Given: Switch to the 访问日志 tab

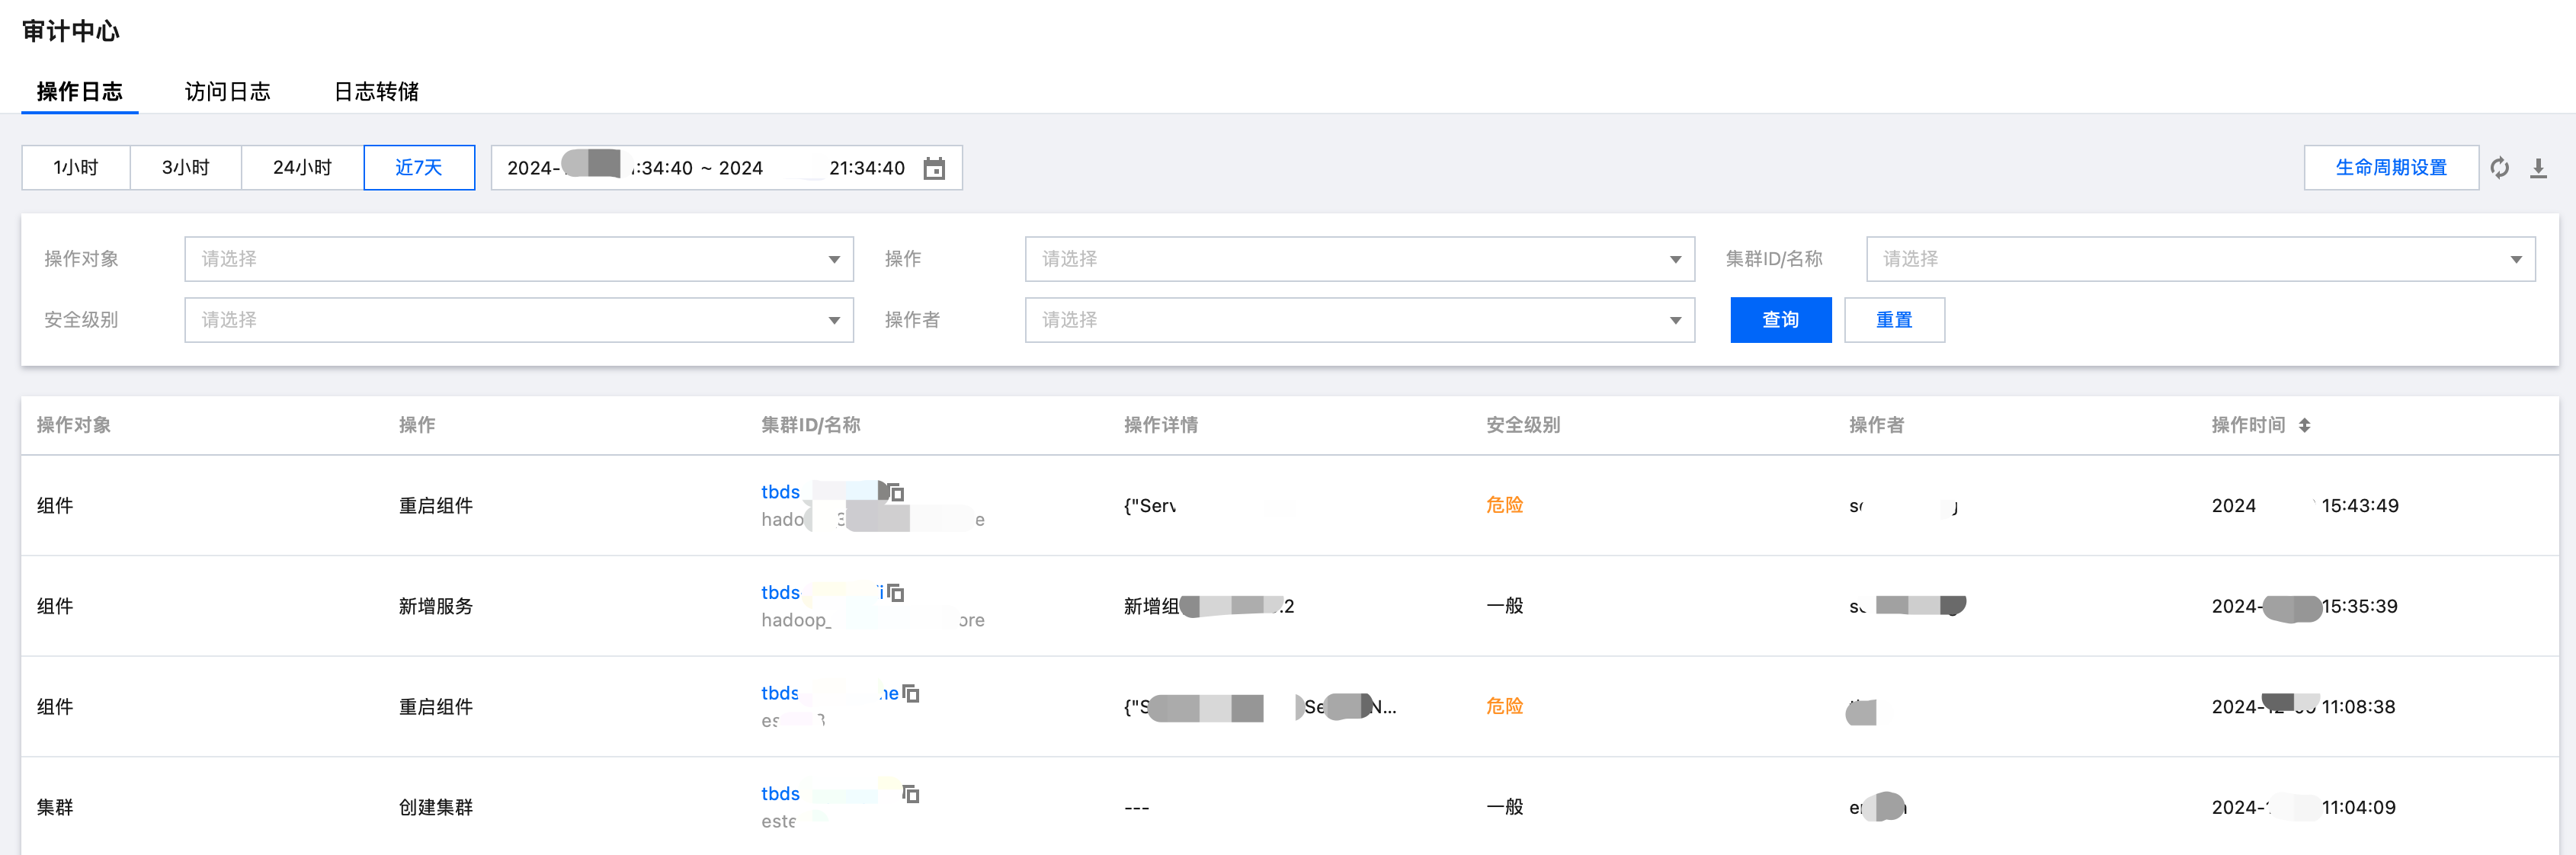Looking at the screenshot, I should click(227, 92).
